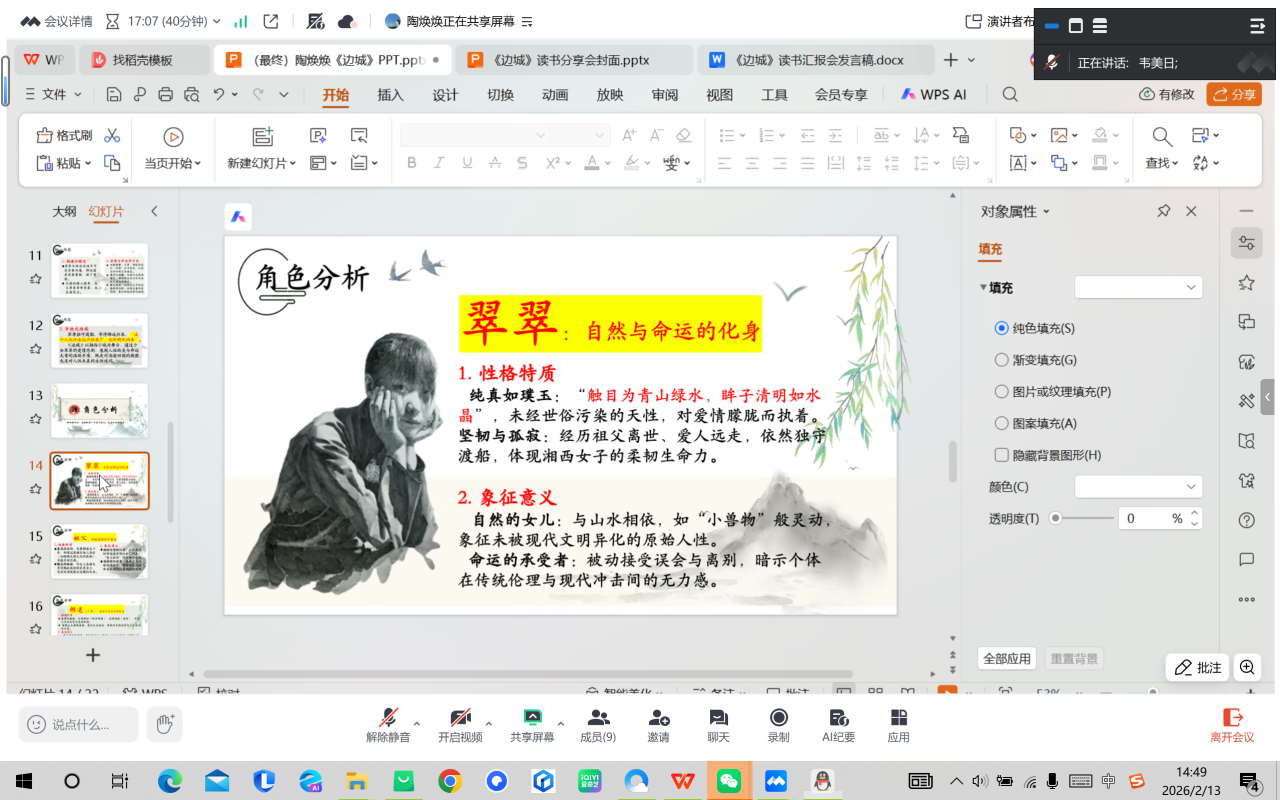The width and height of the screenshot is (1280, 800).
Task: Click the Leave Meeting (离开会议) button
Action: (1232, 724)
